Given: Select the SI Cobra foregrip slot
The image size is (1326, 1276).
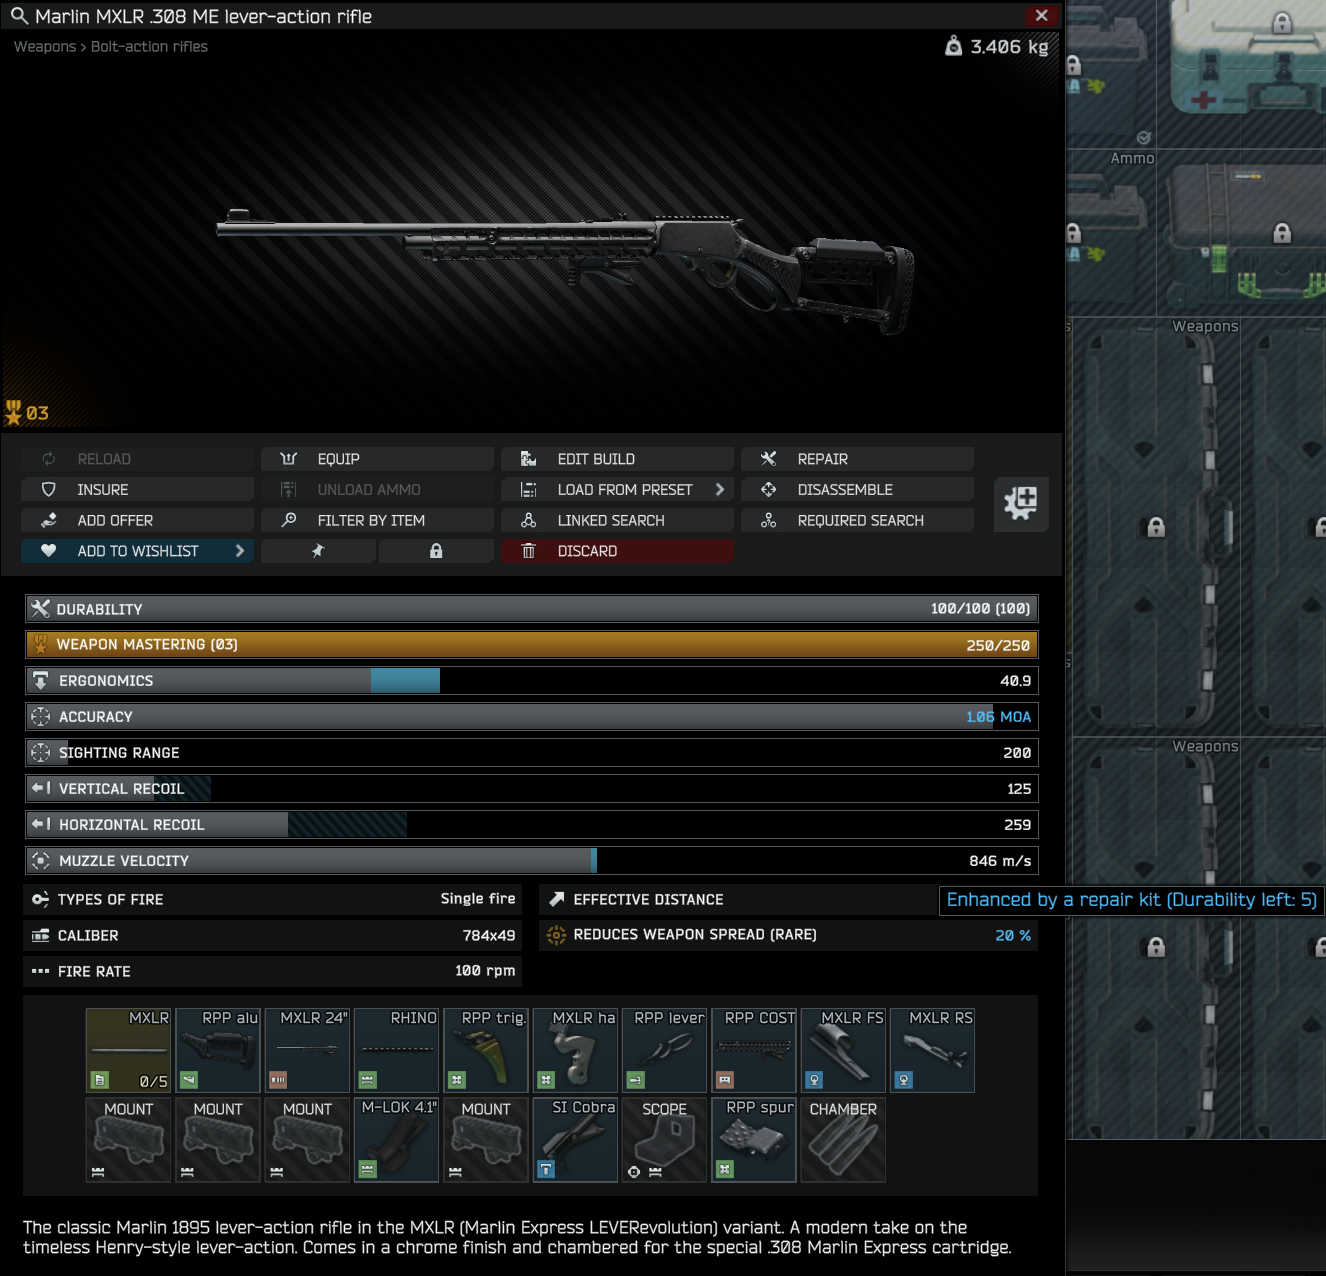Looking at the screenshot, I should [x=575, y=1140].
